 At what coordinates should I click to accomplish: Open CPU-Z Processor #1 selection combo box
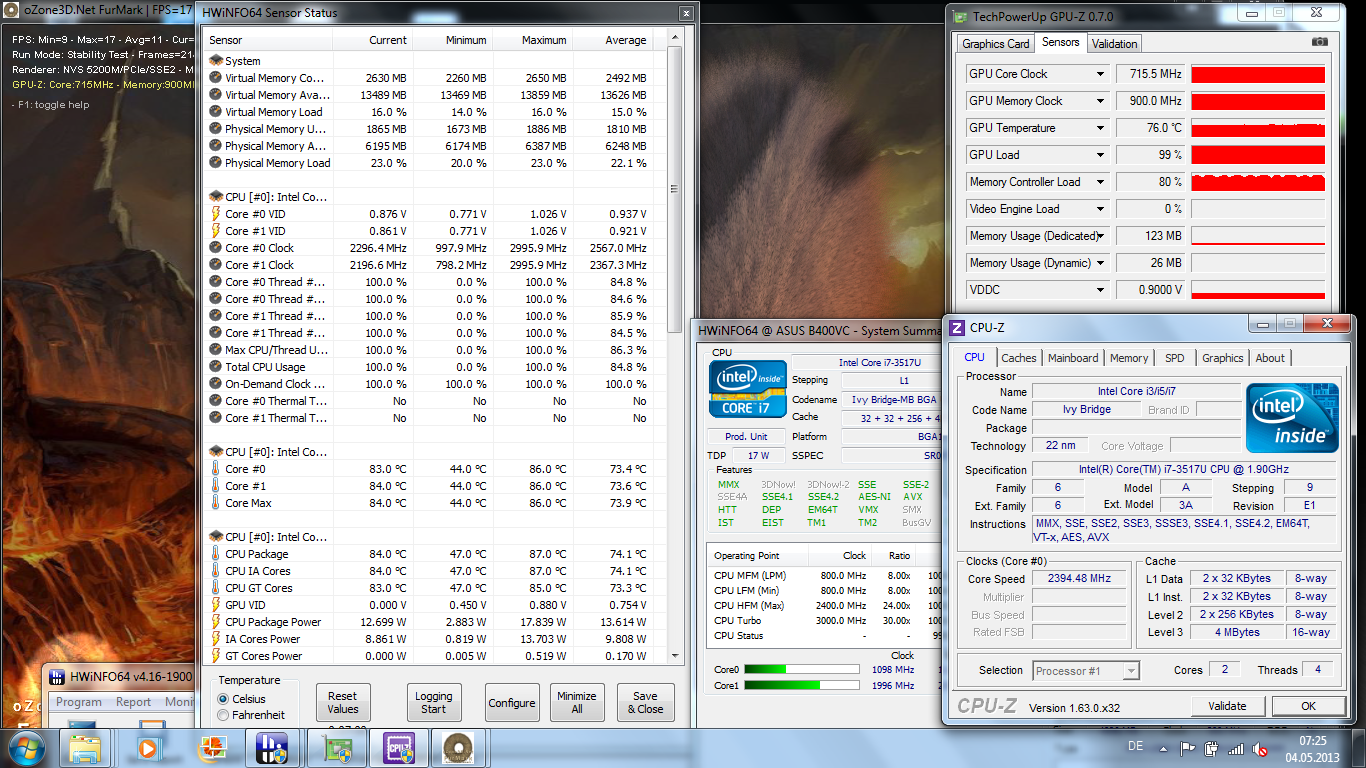(1085, 671)
